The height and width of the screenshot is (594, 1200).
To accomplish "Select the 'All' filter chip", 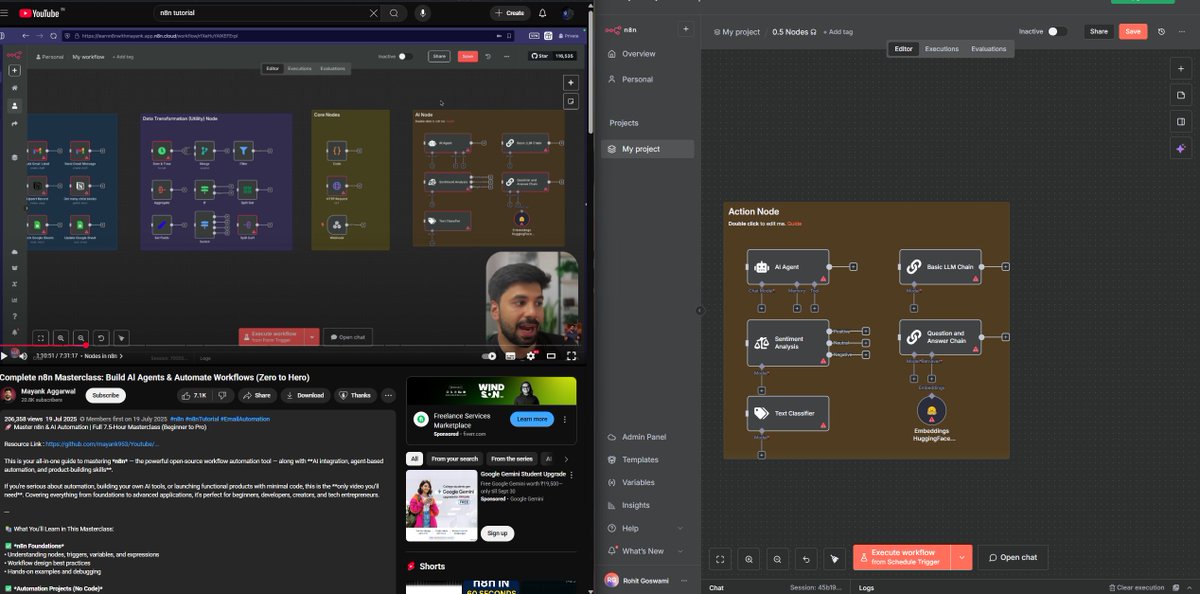I will pyautogui.click(x=414, y=459).
